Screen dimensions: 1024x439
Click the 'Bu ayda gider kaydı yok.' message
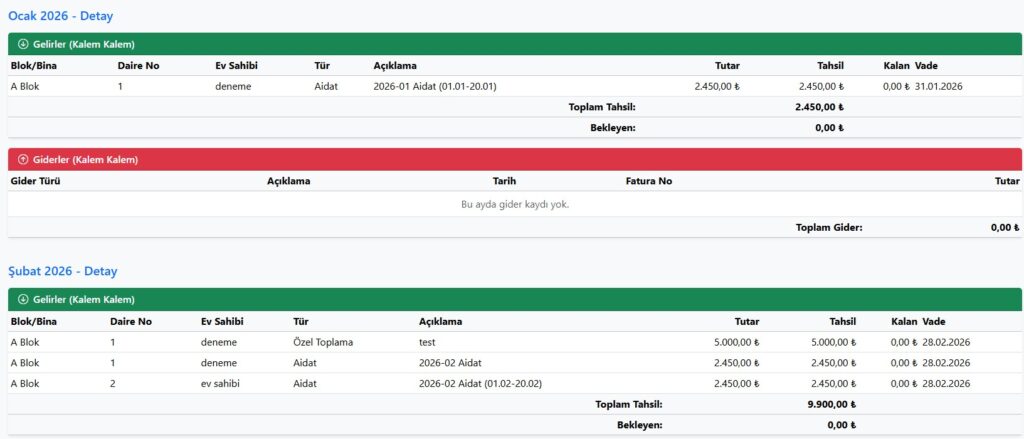[514, 204]
